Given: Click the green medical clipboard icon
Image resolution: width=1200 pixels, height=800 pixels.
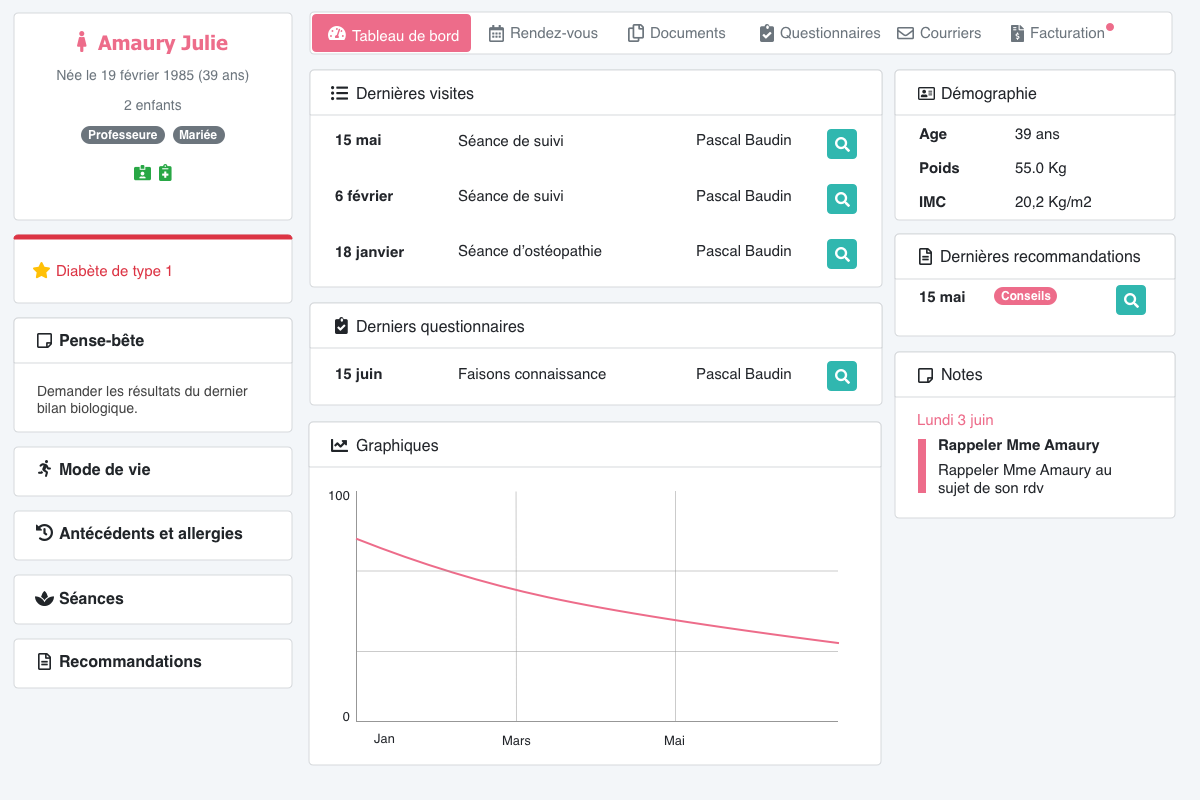Looking at the screenshot, I should point(165,173).
